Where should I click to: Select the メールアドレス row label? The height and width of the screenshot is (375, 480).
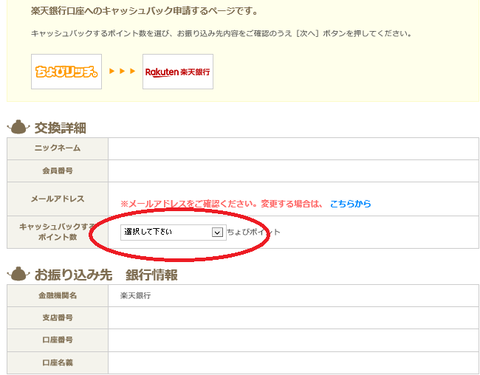click(58, 199)
